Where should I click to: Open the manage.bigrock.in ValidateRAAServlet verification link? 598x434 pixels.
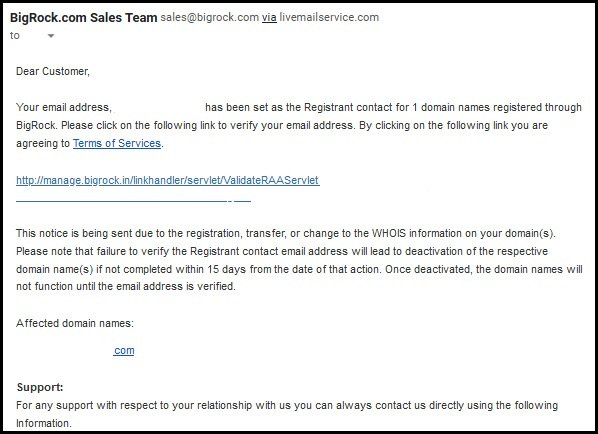coord(168,180)
